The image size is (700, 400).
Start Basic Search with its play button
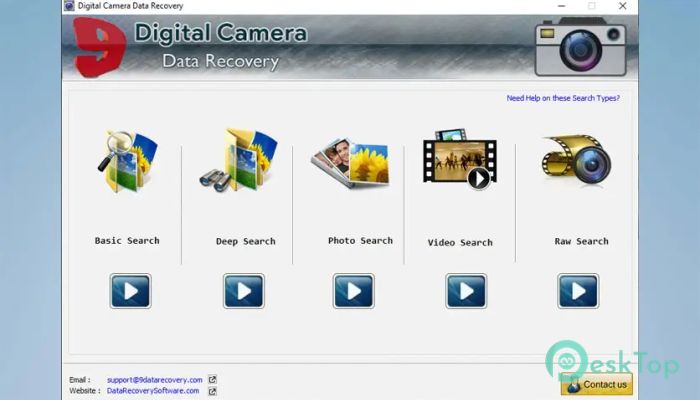pos(131,291)
